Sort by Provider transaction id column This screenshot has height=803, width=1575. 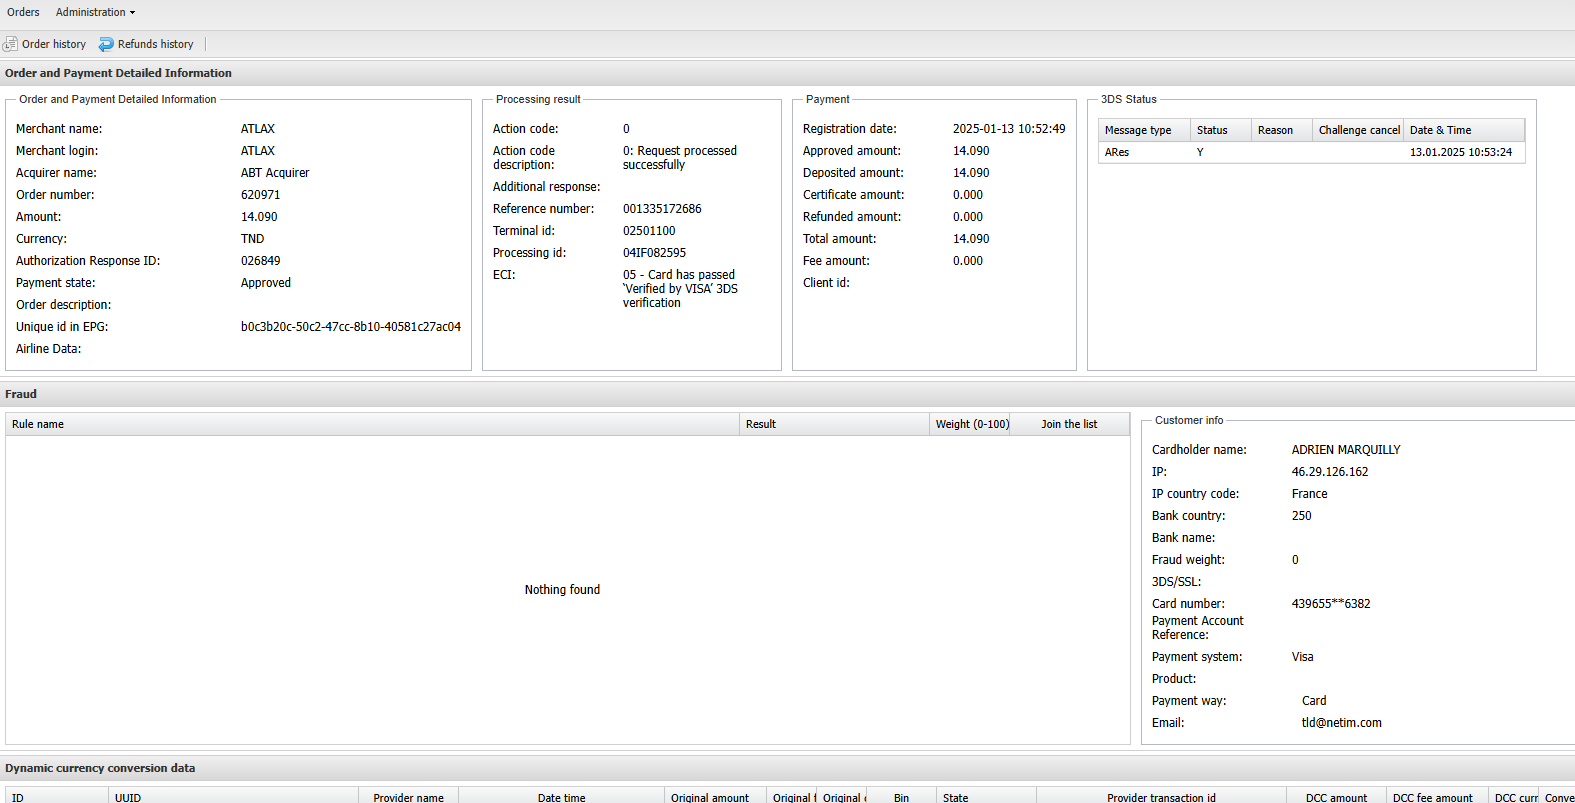(1161, 797)
